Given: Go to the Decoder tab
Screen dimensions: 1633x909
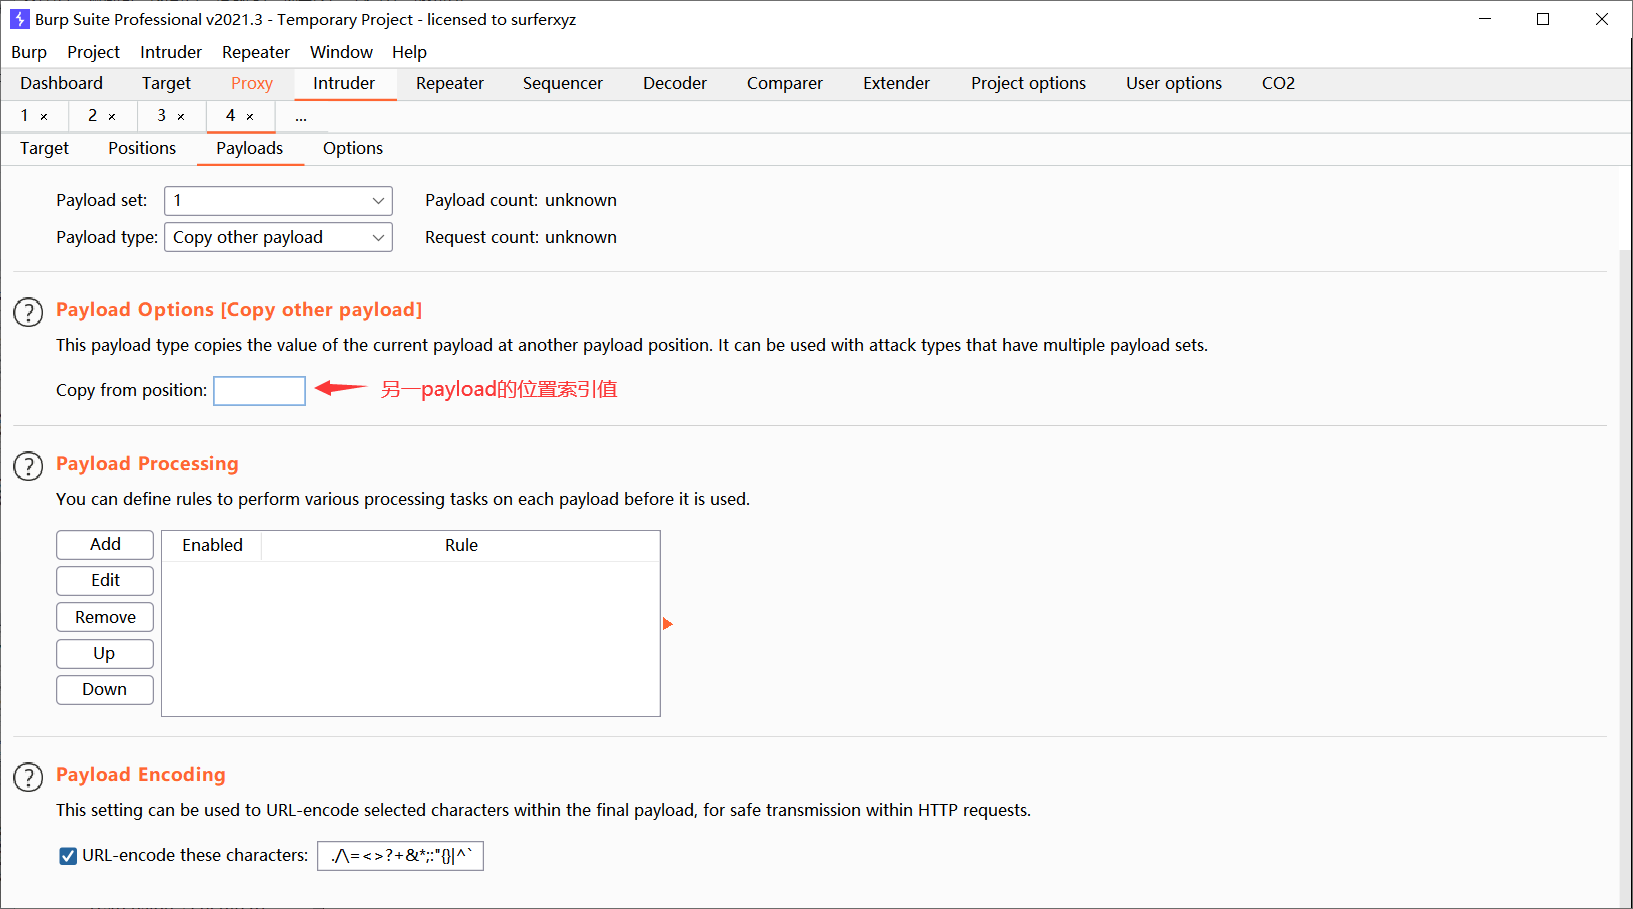Looking at the screenshot, I should 675,84.
